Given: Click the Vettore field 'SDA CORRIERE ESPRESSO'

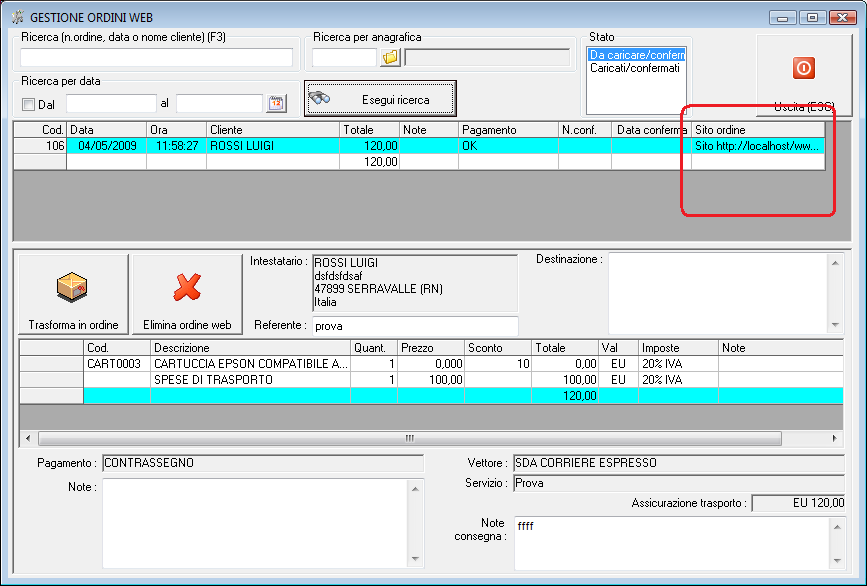Looking at the screenshot, I should click(678, 463).
